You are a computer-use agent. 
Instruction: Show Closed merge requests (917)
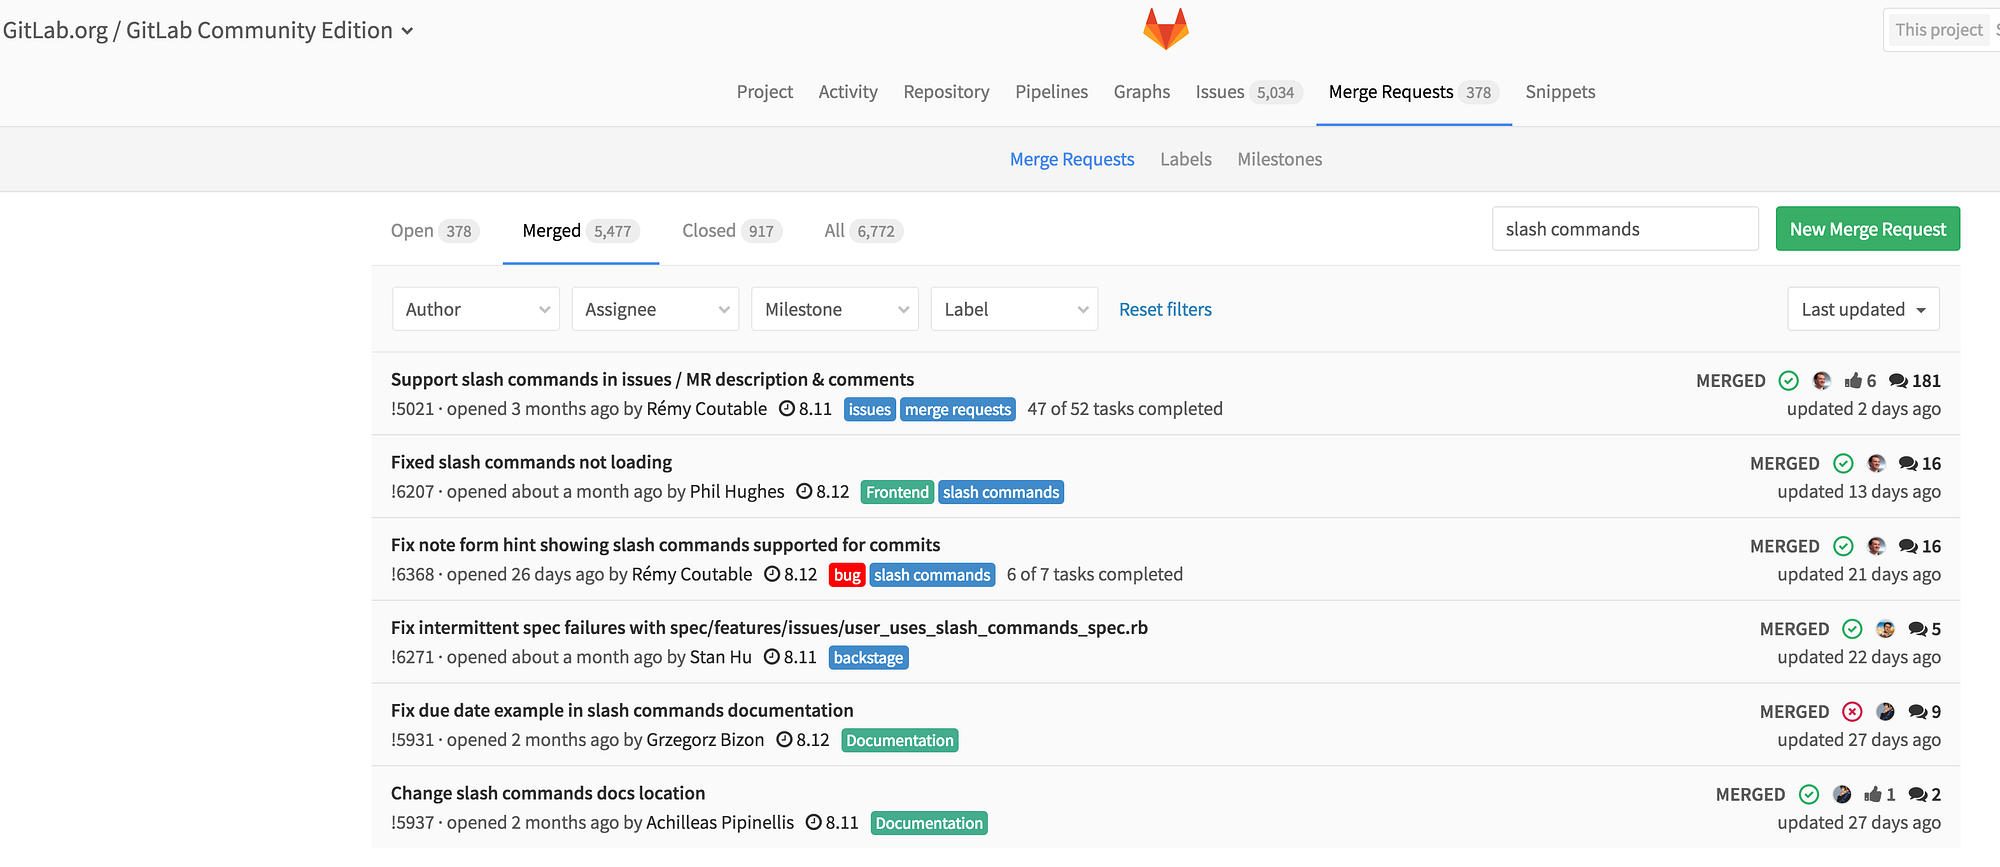732,231
